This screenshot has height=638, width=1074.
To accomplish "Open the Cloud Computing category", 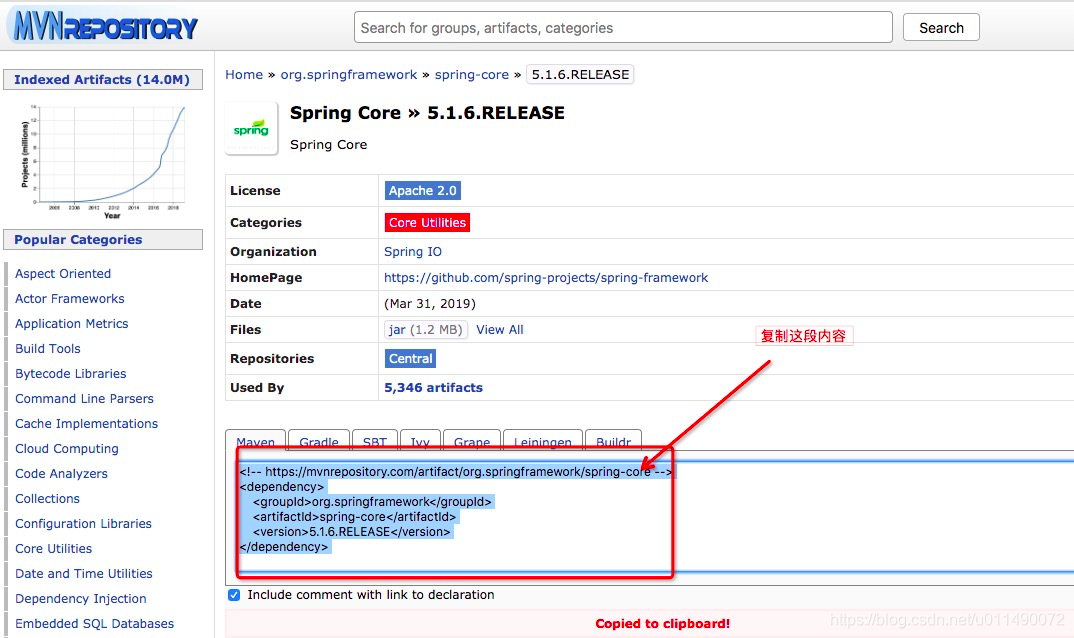I will point(67,449).
